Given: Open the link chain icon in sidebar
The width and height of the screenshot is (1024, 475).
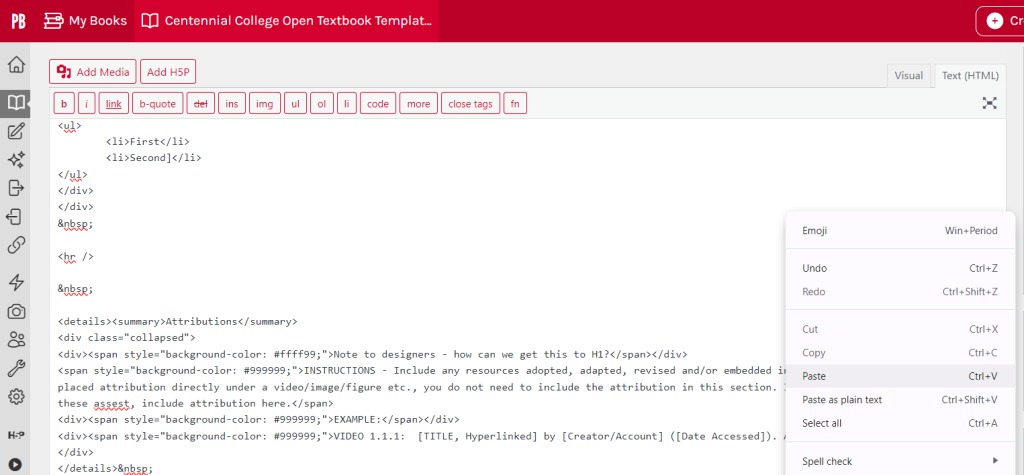Looking at the screenshot, I should click(x=16, y=245).
